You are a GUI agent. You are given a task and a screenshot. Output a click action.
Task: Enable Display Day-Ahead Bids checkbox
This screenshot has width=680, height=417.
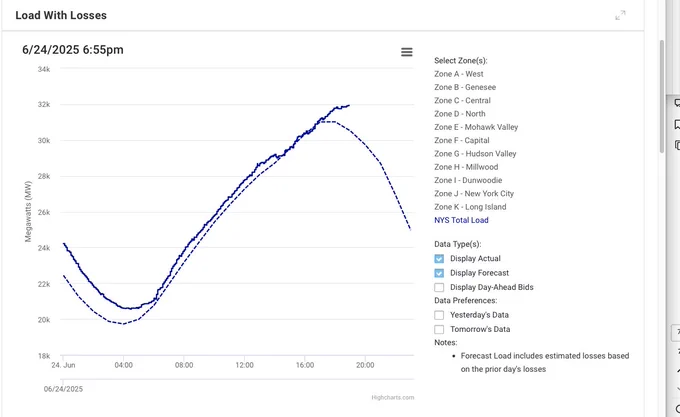coord(439,287)
